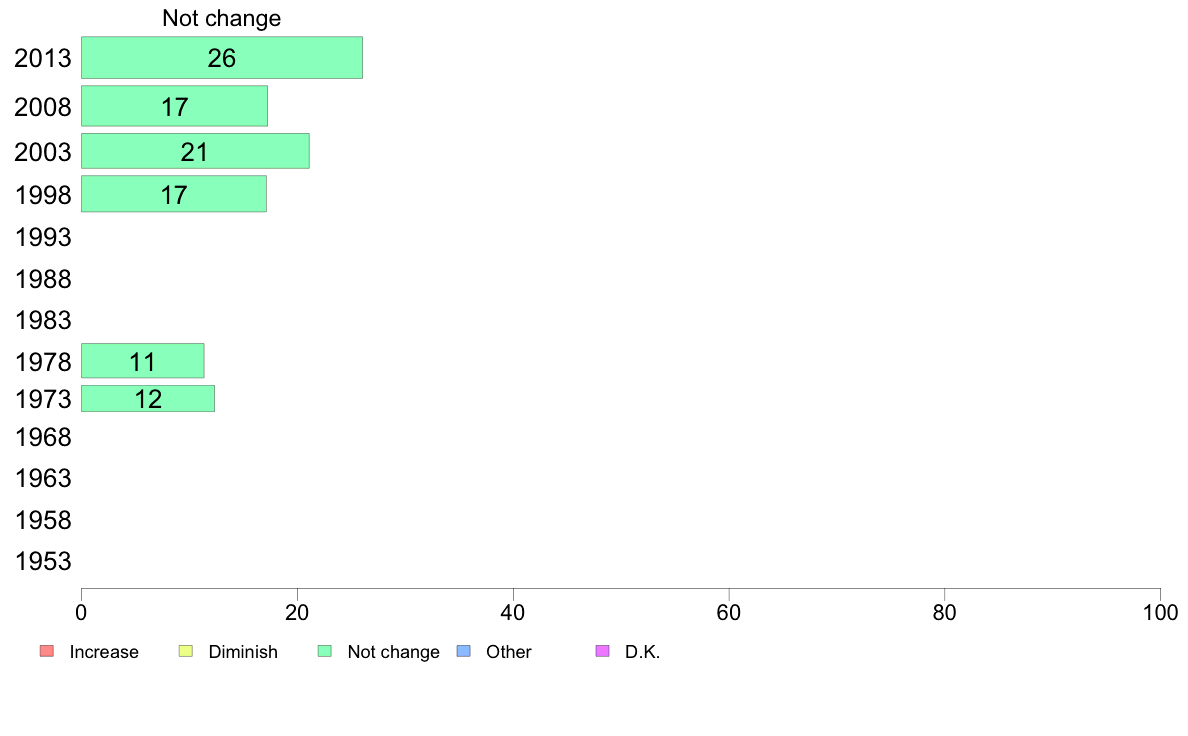Click the 40 tick on x-axis
This screenshot has width=1188, height=736.
point(513,612)
